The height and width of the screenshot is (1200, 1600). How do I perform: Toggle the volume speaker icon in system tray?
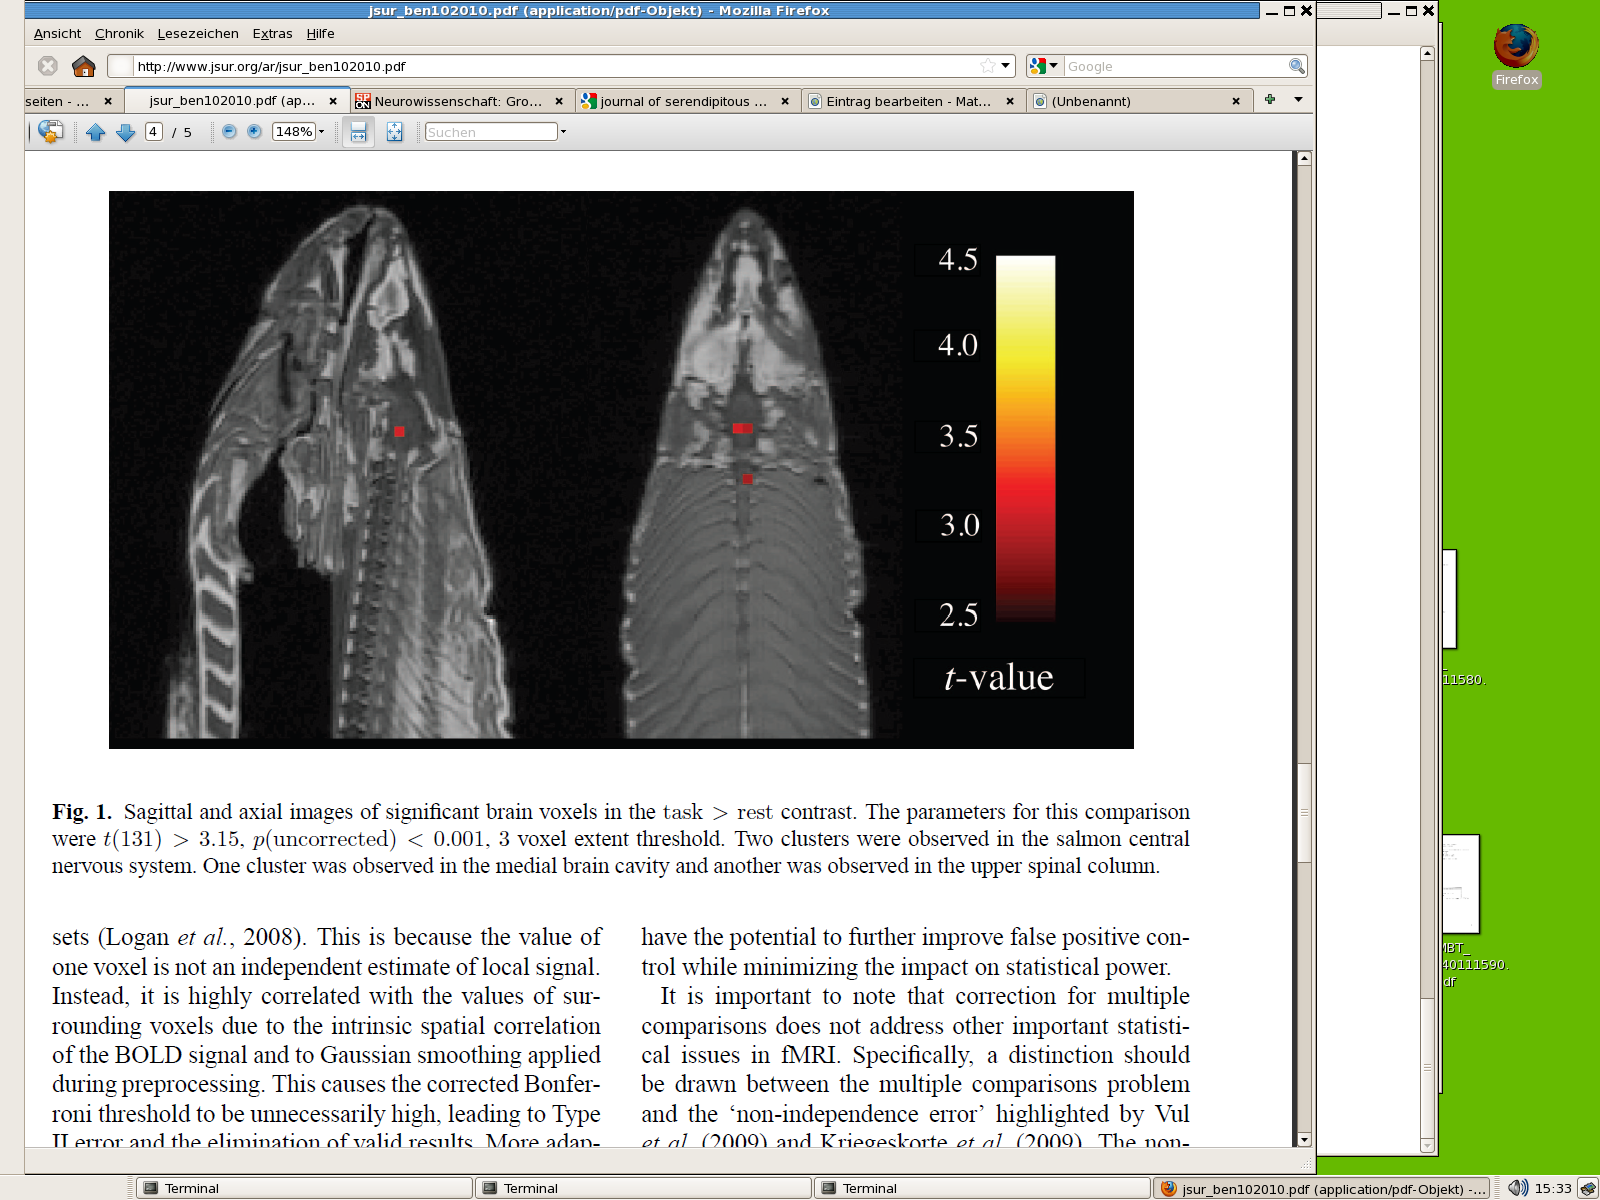pyautogui.click(x=1517, y=1188)
